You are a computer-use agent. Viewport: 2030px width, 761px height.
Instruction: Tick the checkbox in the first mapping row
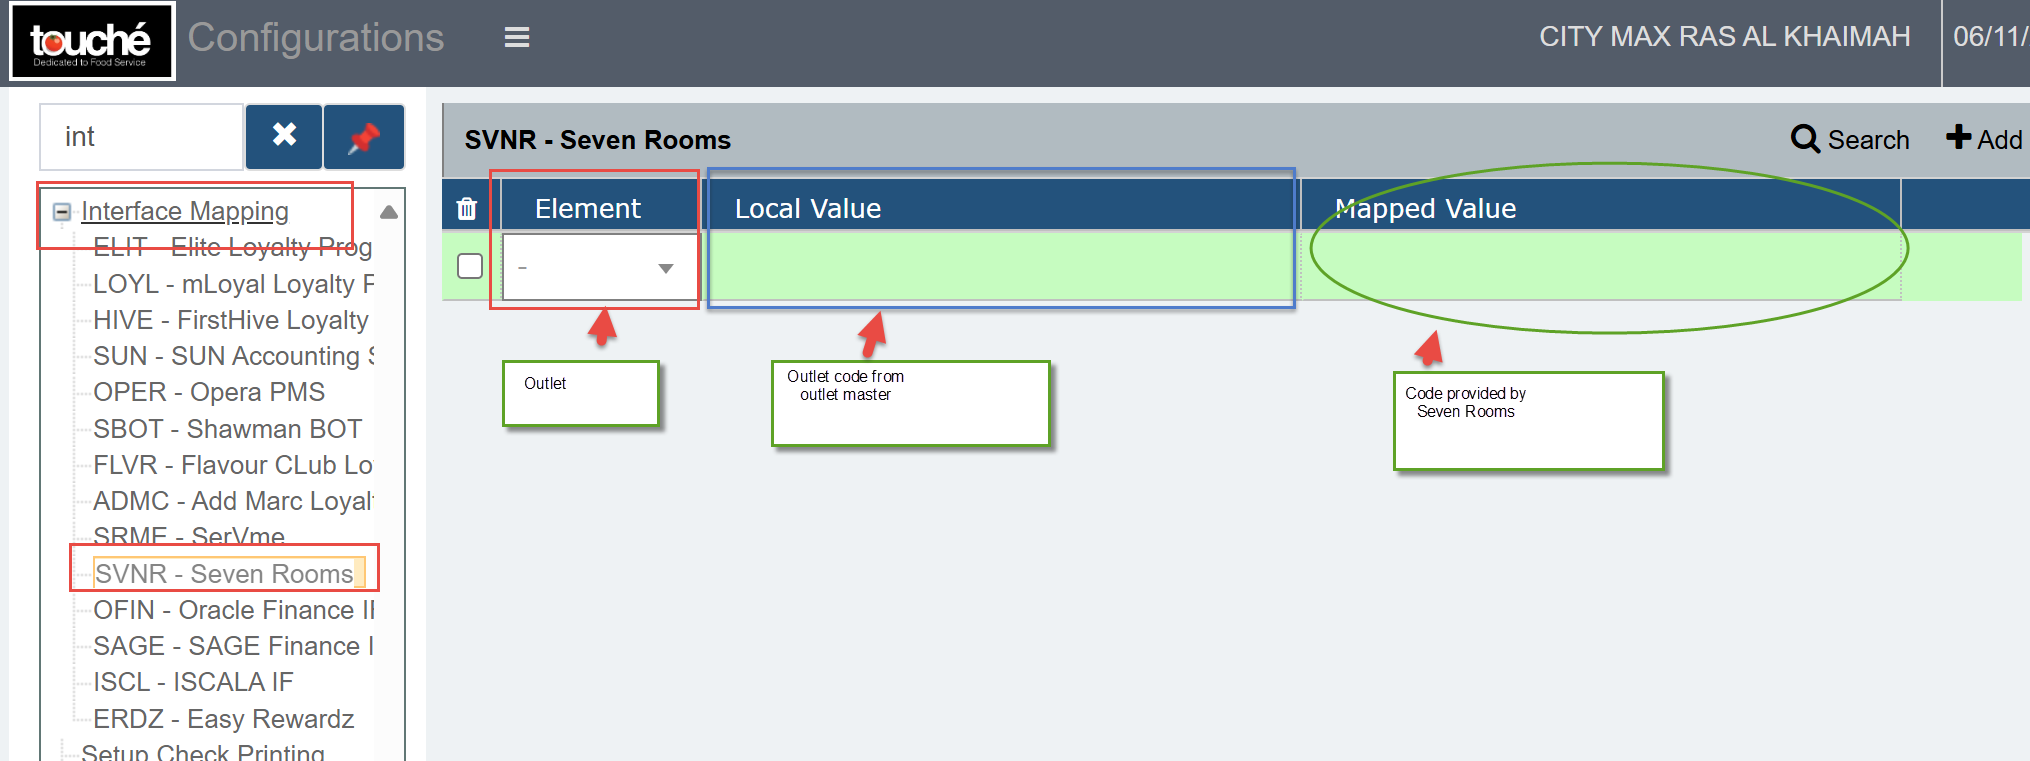tap(470, 266)
